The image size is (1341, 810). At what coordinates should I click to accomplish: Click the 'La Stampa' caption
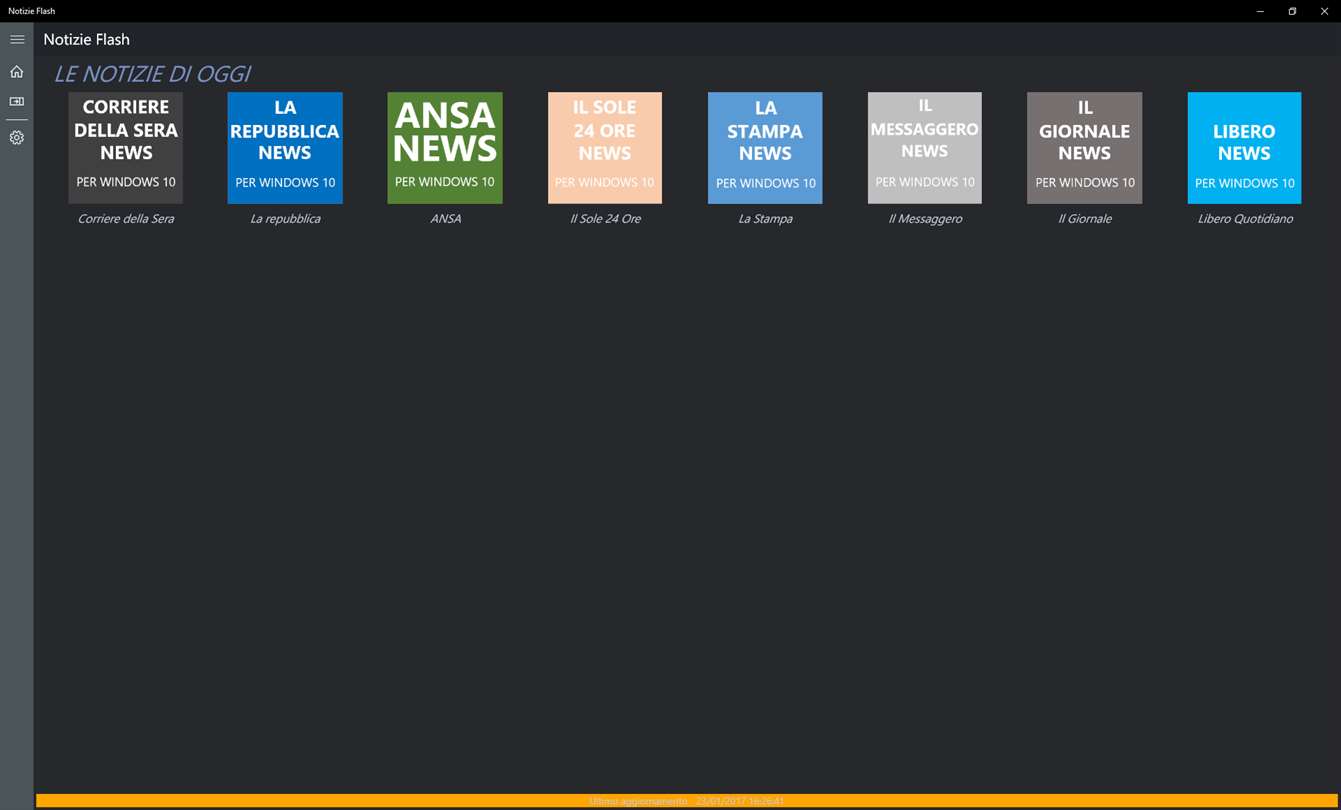765,219
